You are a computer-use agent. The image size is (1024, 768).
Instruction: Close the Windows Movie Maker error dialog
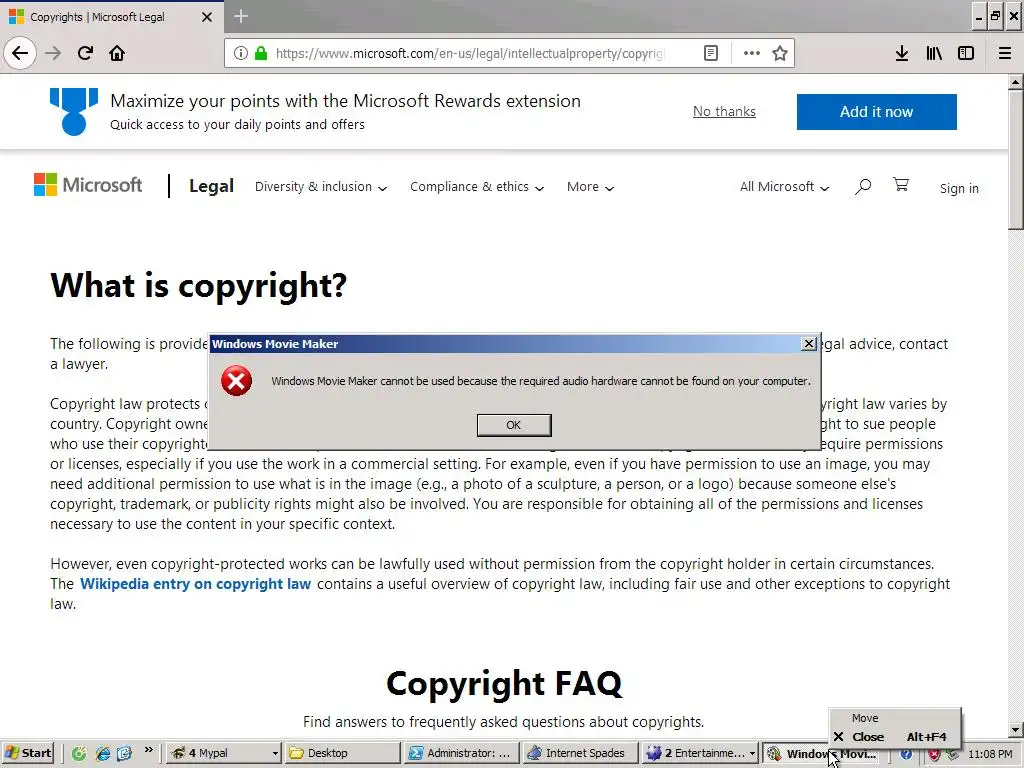808,344
